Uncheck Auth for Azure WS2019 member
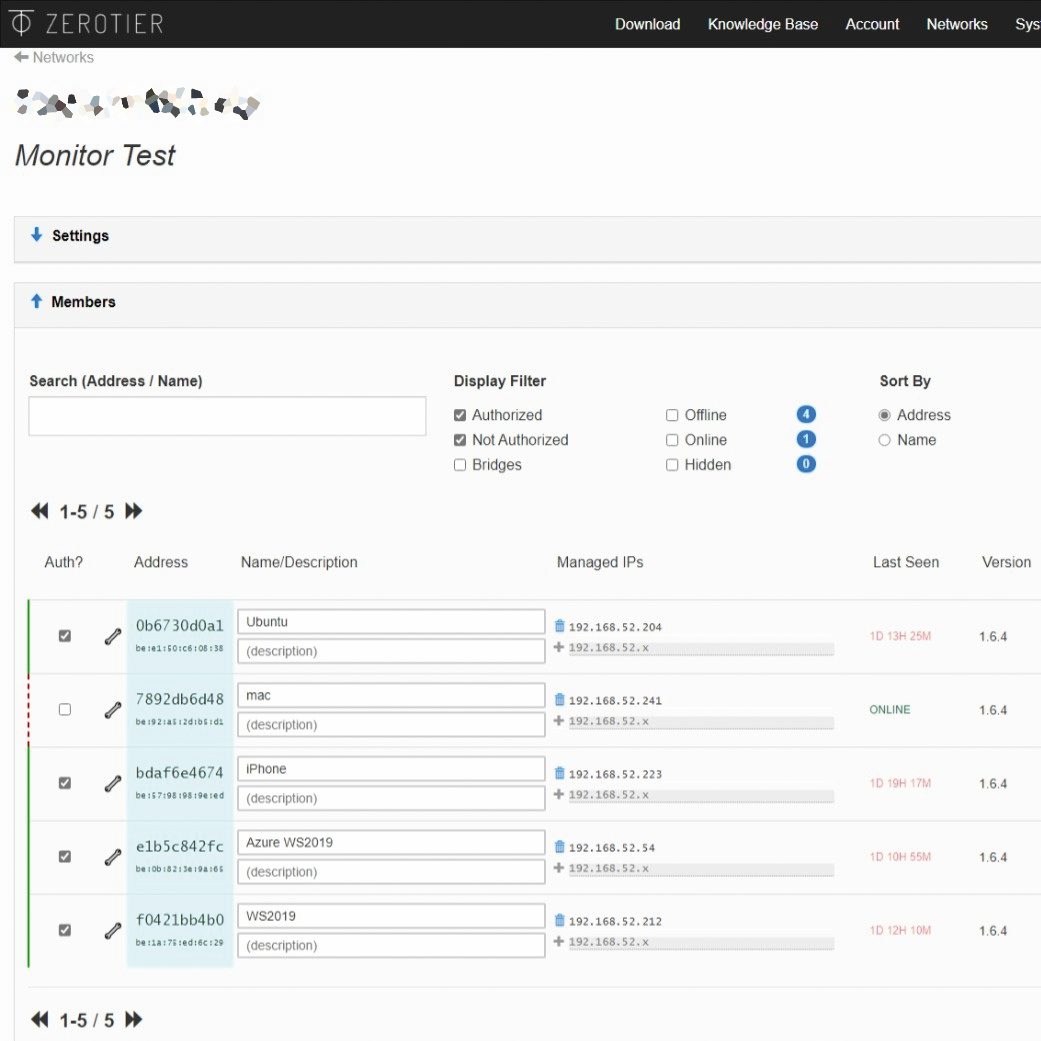1041x1041 pixels. click(64, 856)
